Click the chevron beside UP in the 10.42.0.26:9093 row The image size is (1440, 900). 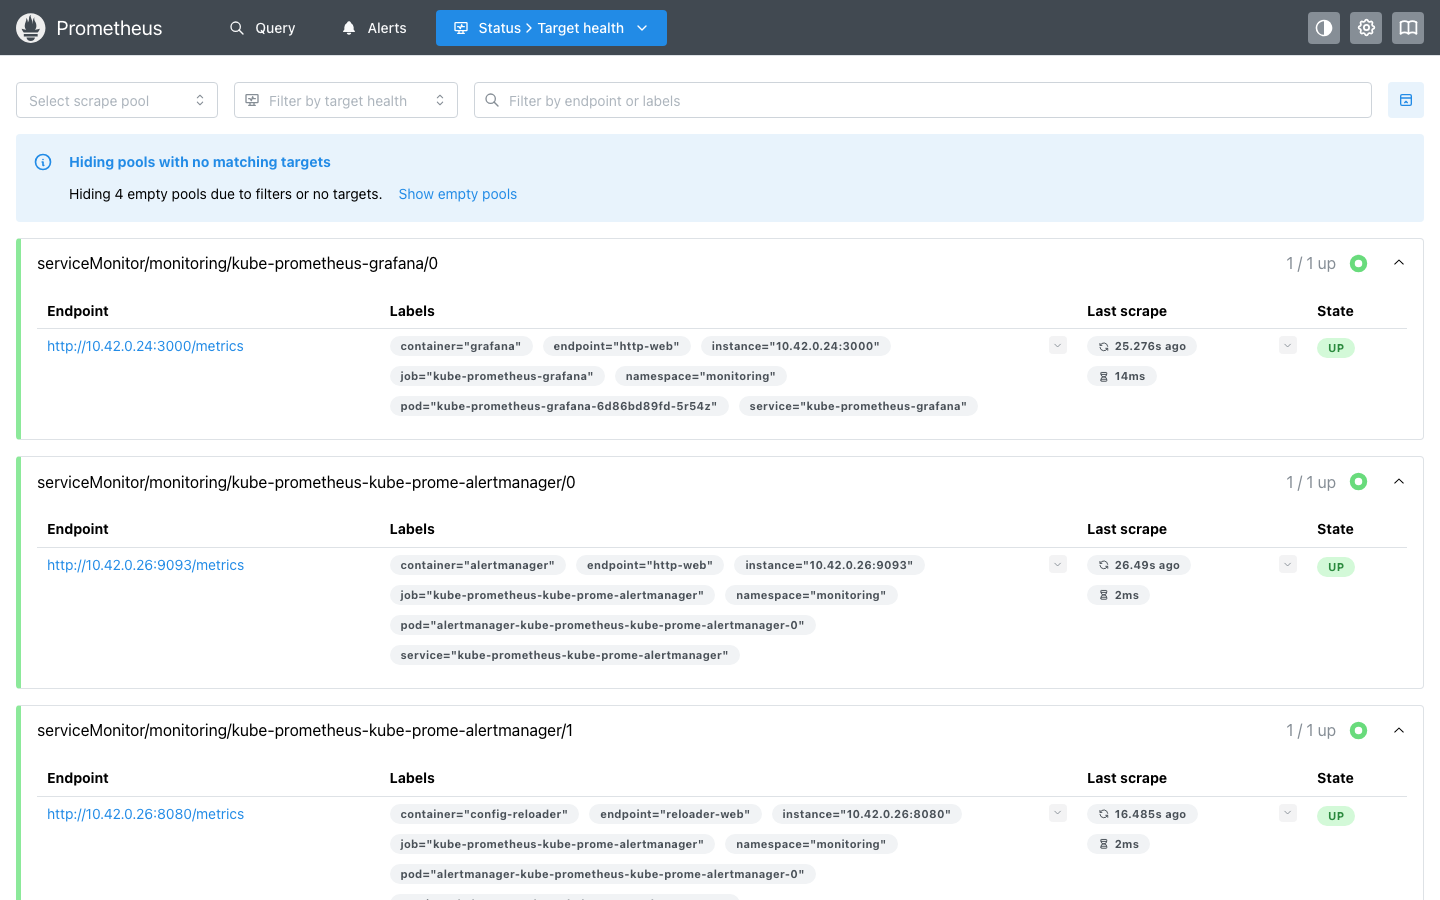(1288, 565)
